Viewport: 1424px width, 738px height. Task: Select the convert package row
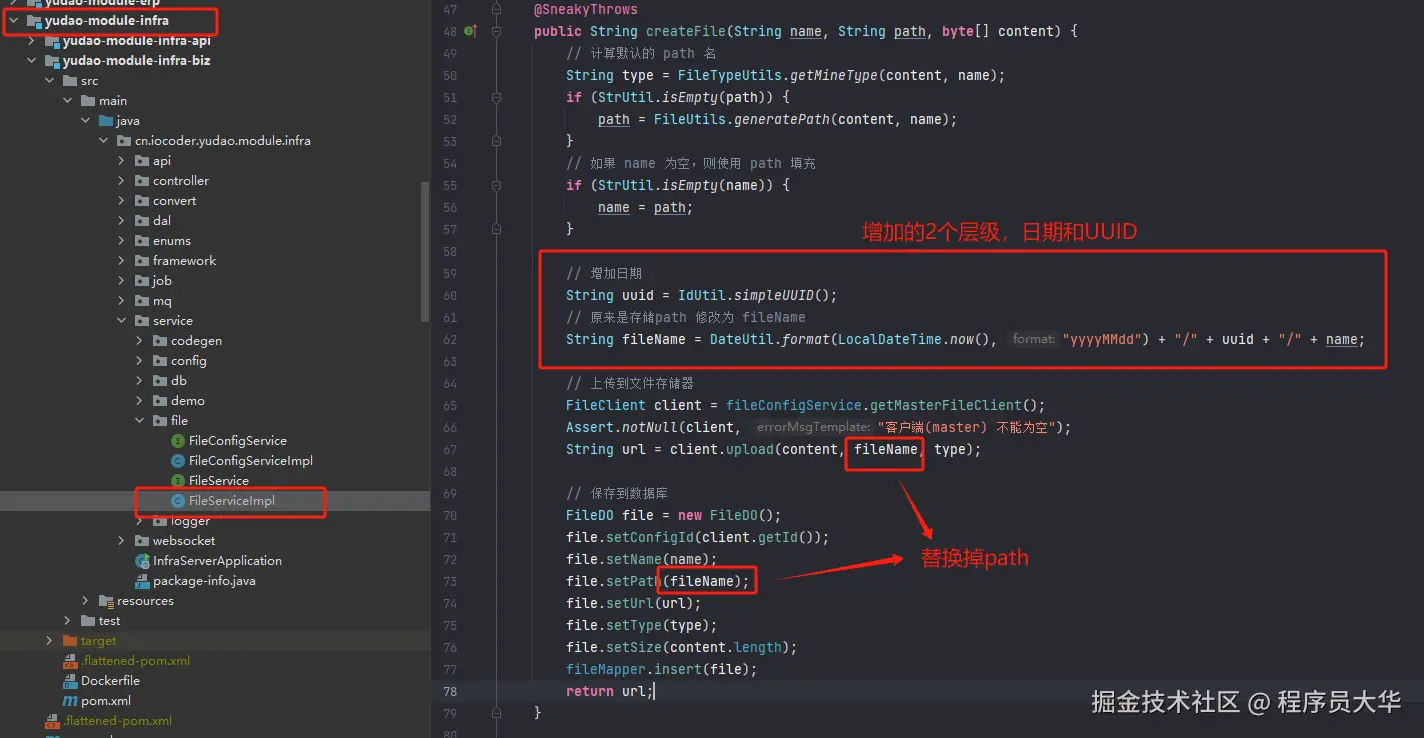pyautogui.click(x=214, y=201)
